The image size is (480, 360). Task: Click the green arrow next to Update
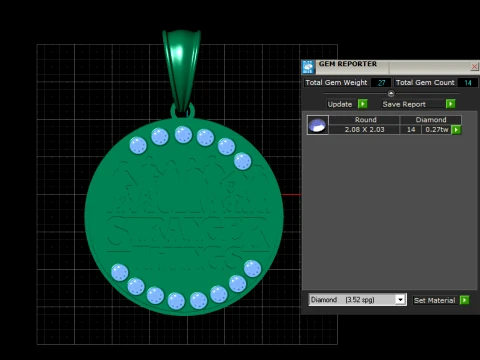[x=363, y=104]
